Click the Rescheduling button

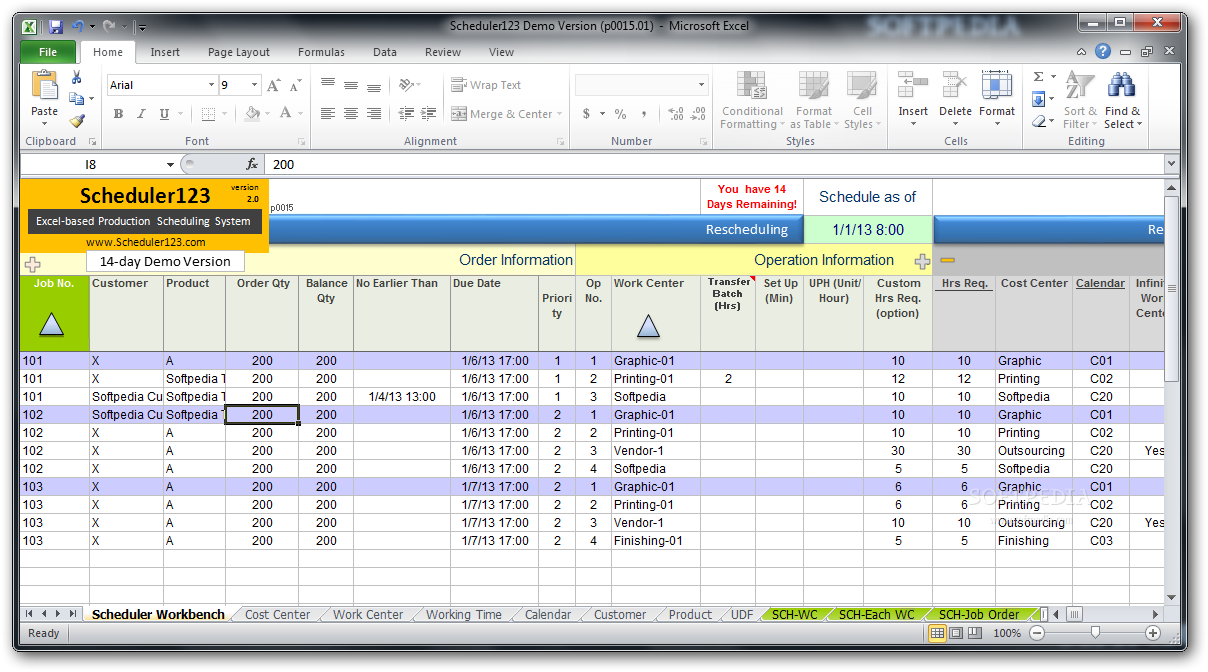746,230
